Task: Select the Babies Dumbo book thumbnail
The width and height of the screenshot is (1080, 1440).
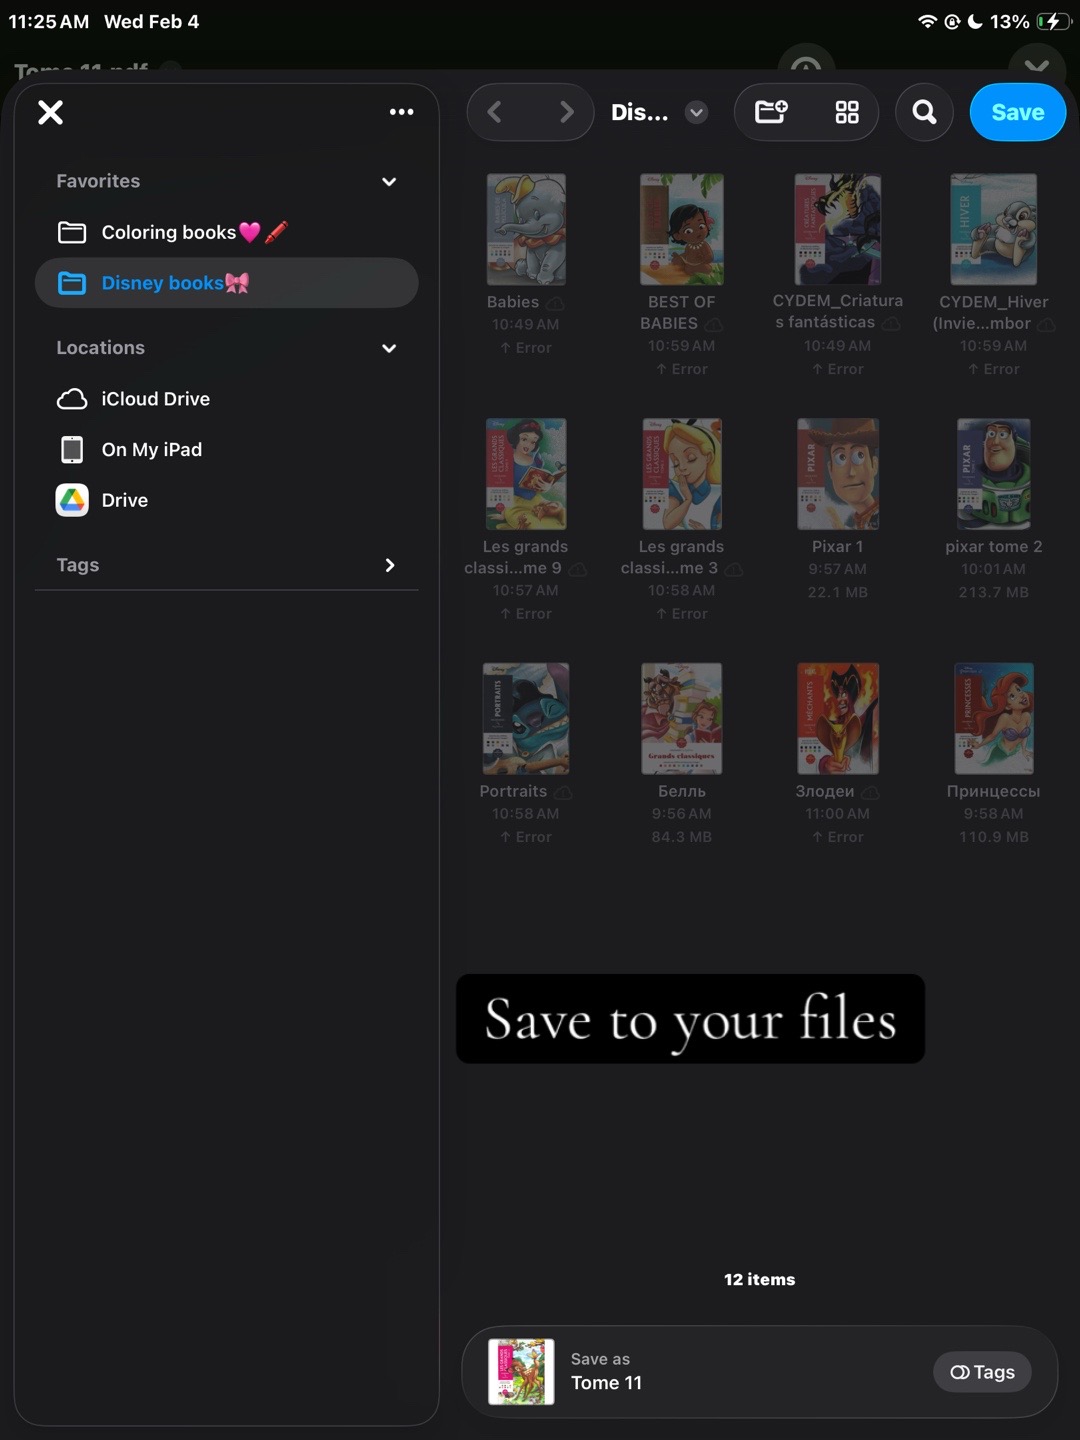Action: (526, 229)
